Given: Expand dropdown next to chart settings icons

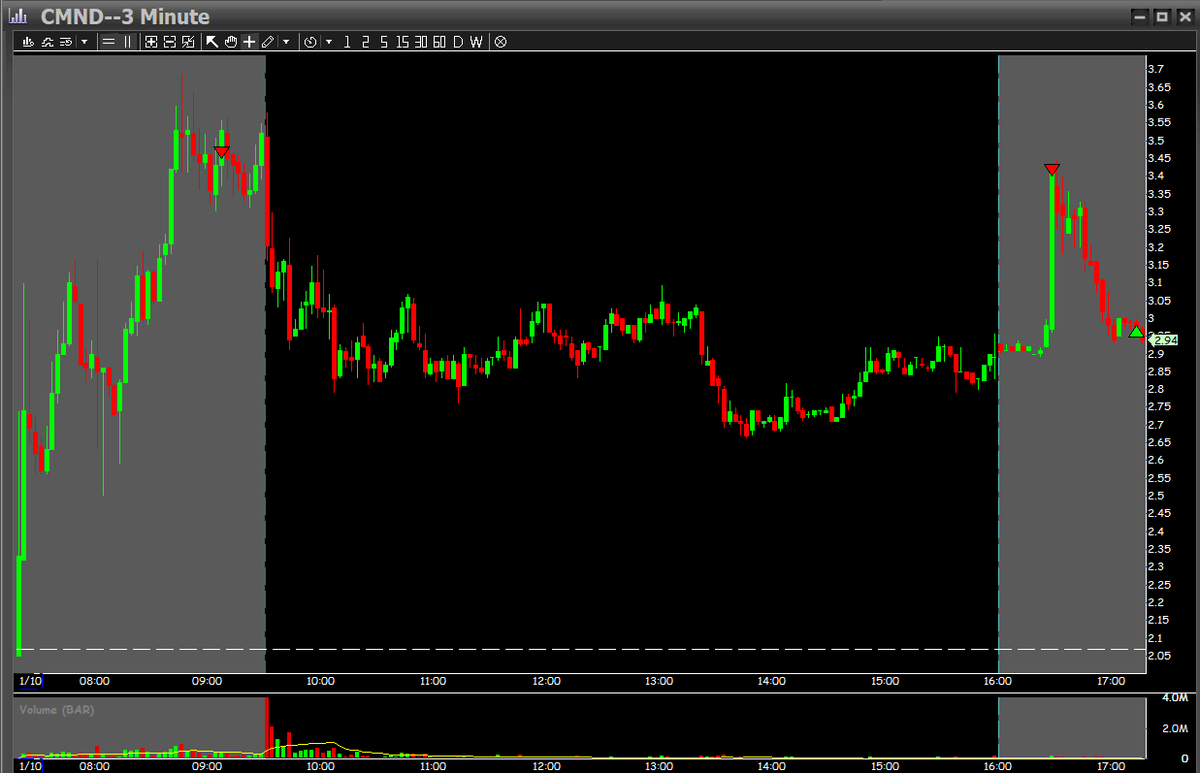Looking at the screenshot, I should point(84,42).
